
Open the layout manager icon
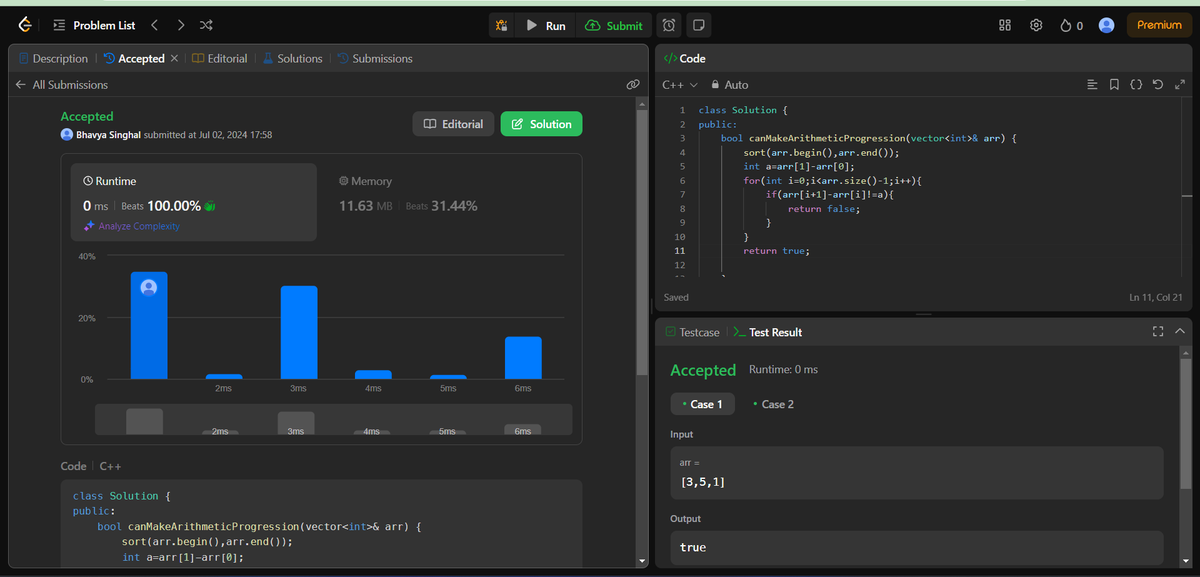[x=1005, y=25]
